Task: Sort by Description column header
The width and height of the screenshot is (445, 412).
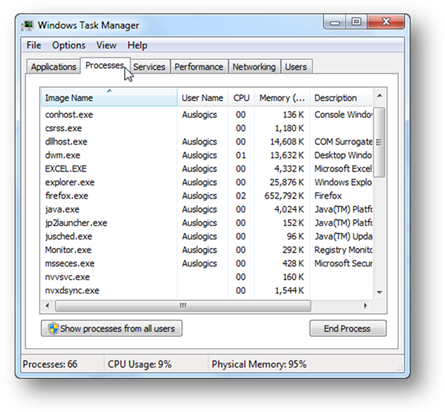Action: [x=341, y=98]
